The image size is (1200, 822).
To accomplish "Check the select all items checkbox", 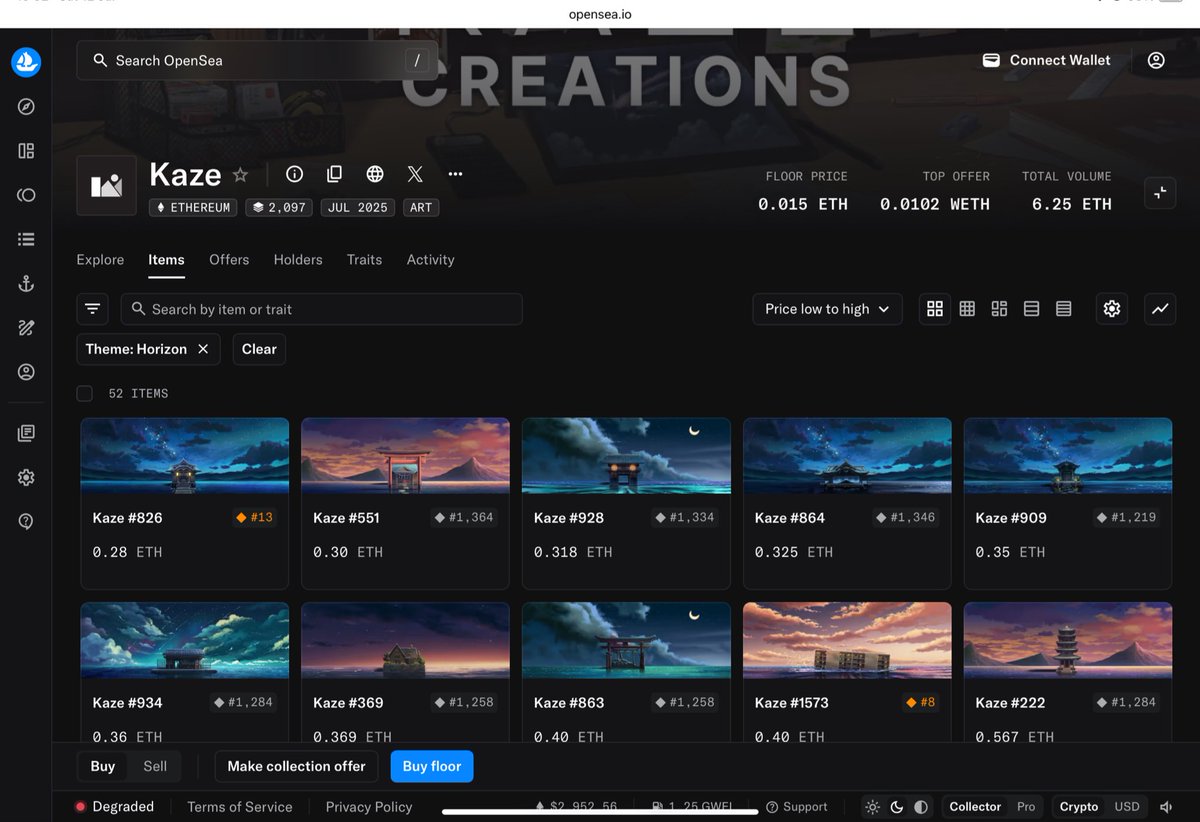I will click(x=85, y=393).
